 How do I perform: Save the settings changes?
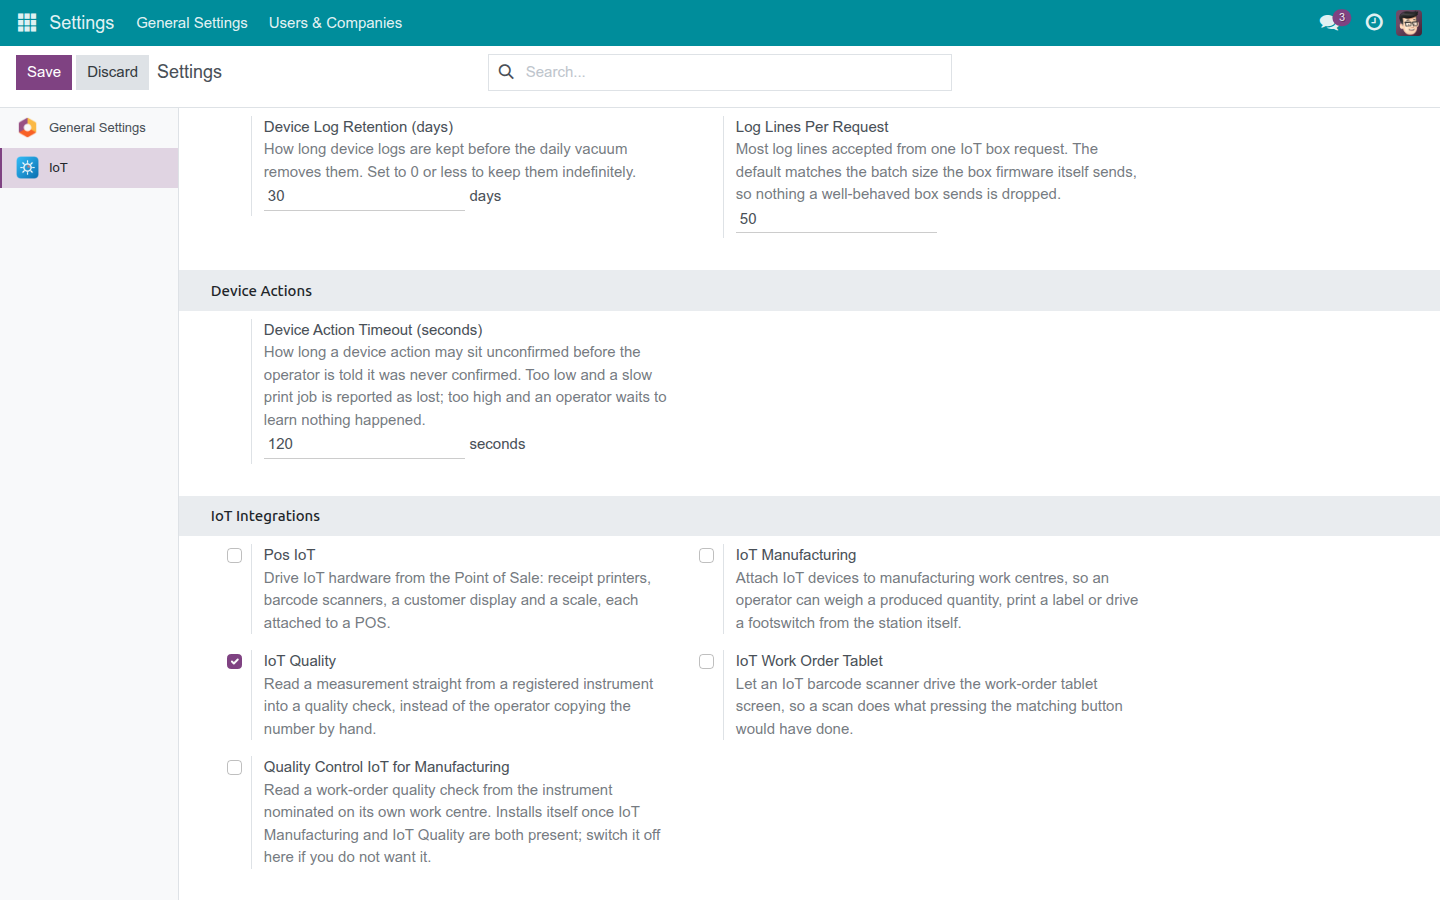tap(44, 72)
